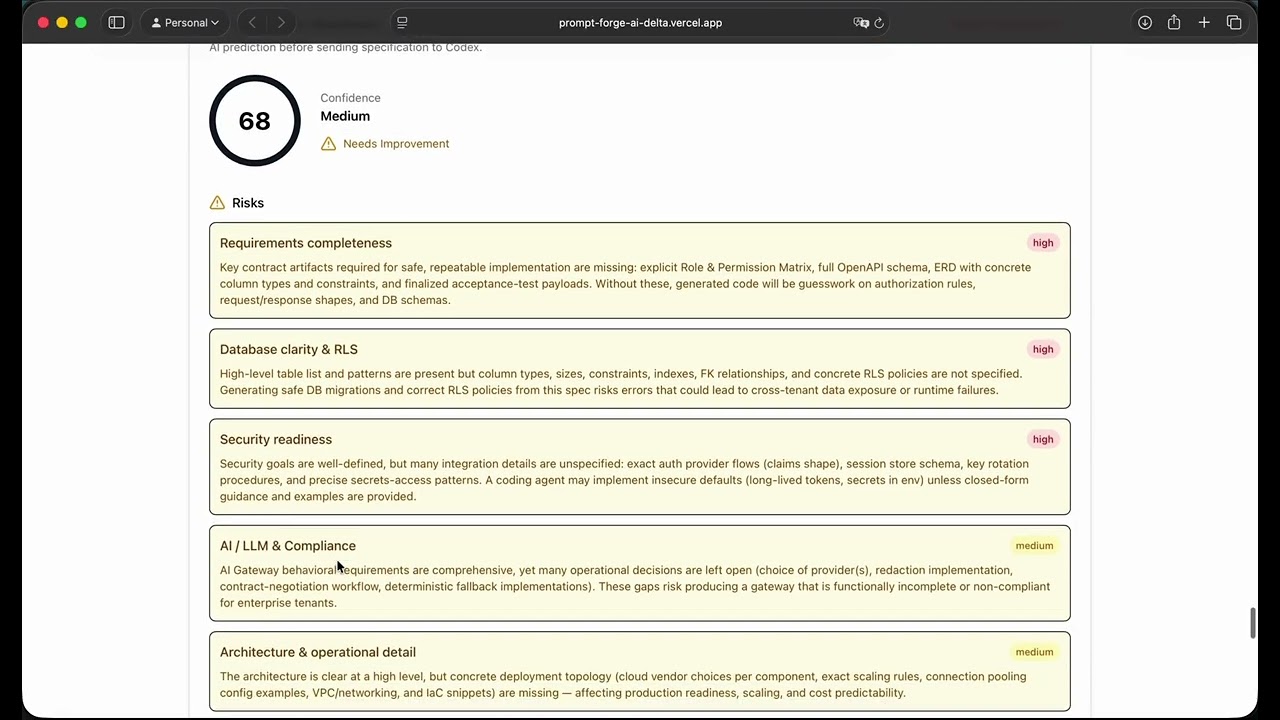
Task: Open the page reader menu icon
Action: 402,22
